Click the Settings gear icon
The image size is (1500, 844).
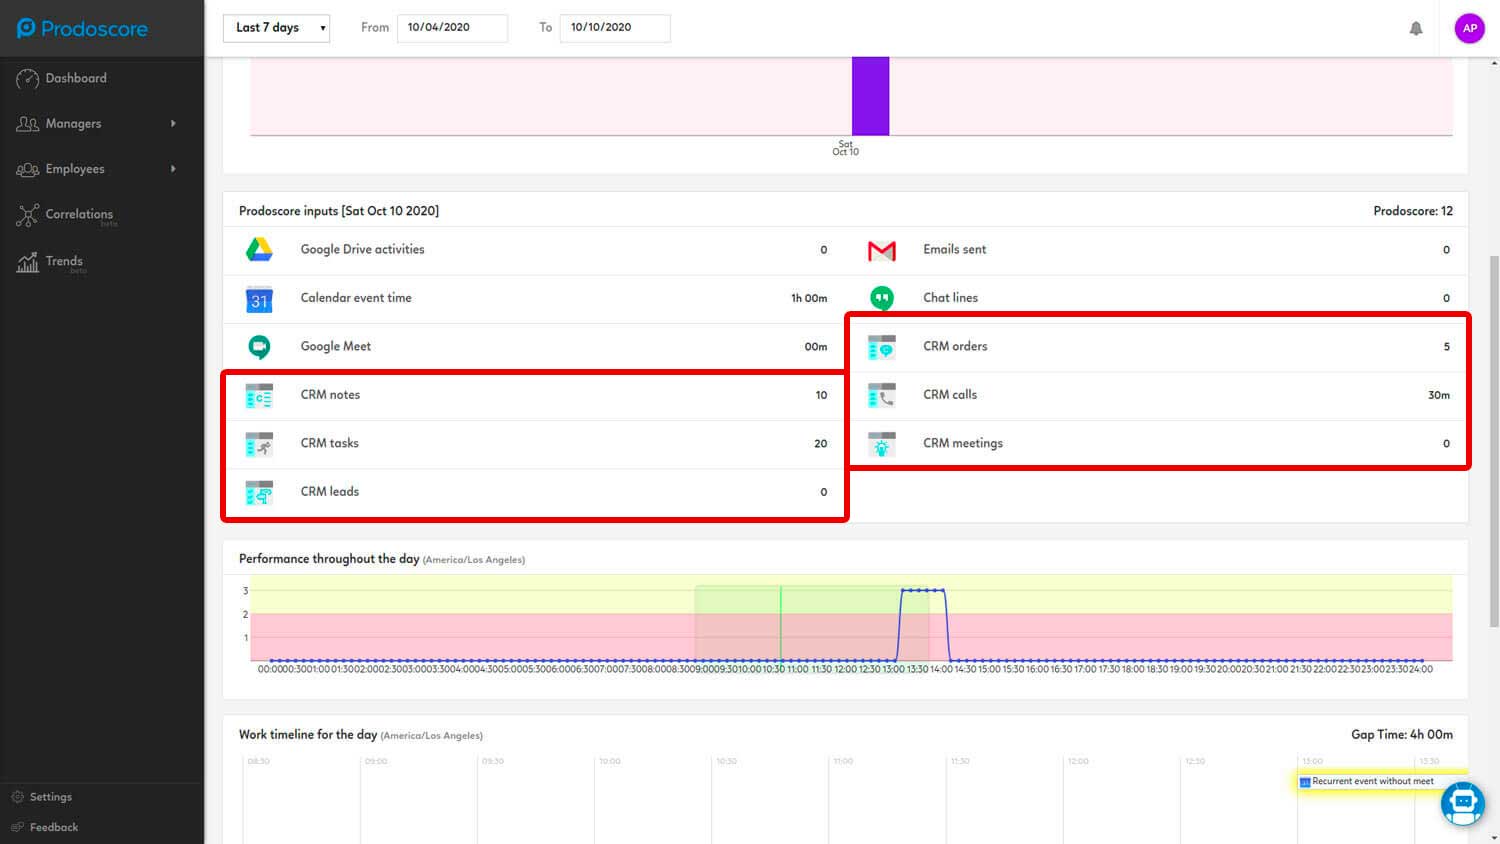(x=17, y=797)
